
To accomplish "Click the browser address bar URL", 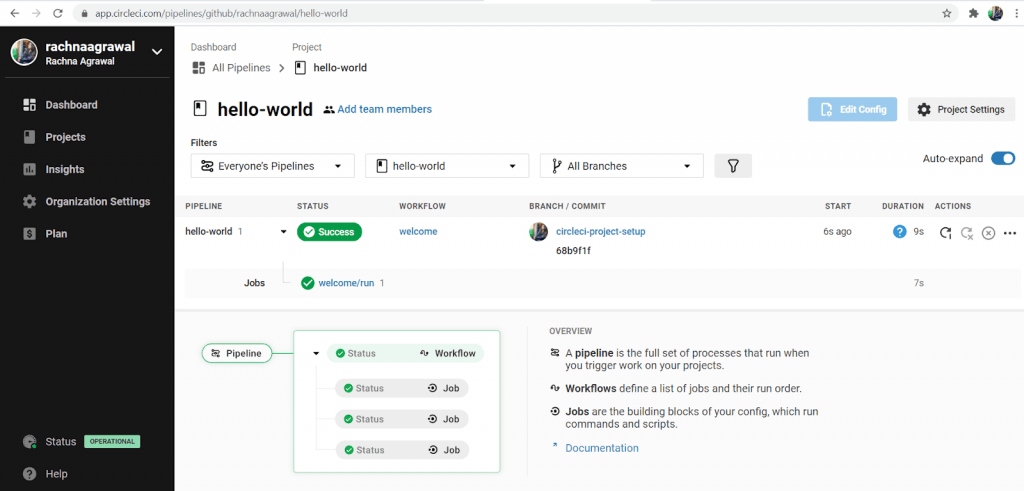I will coord(400,13).
